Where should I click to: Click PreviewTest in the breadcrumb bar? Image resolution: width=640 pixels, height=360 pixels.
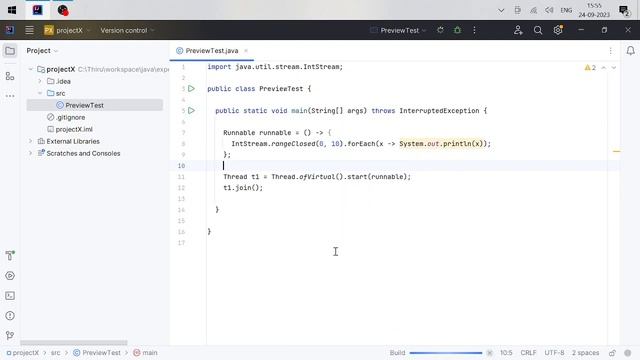(x=97, y=353)
